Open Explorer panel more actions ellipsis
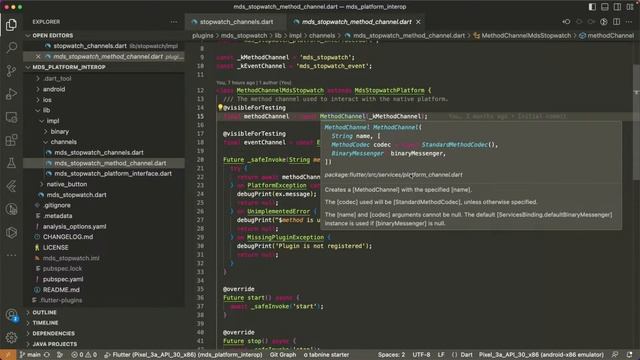The width and height of the screenshot is (640, 360). coord(174,22)
